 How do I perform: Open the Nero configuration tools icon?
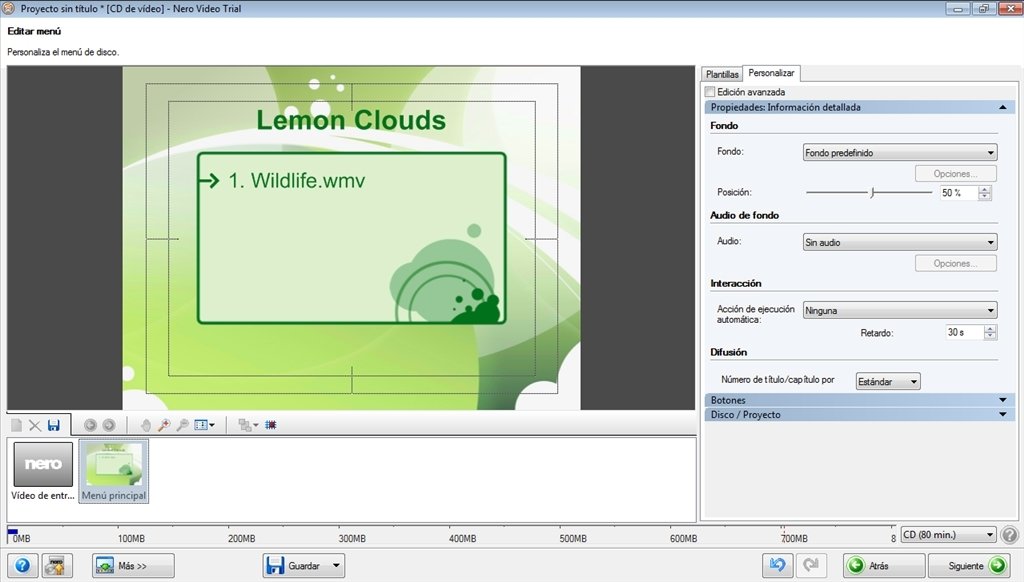[57, 566]
